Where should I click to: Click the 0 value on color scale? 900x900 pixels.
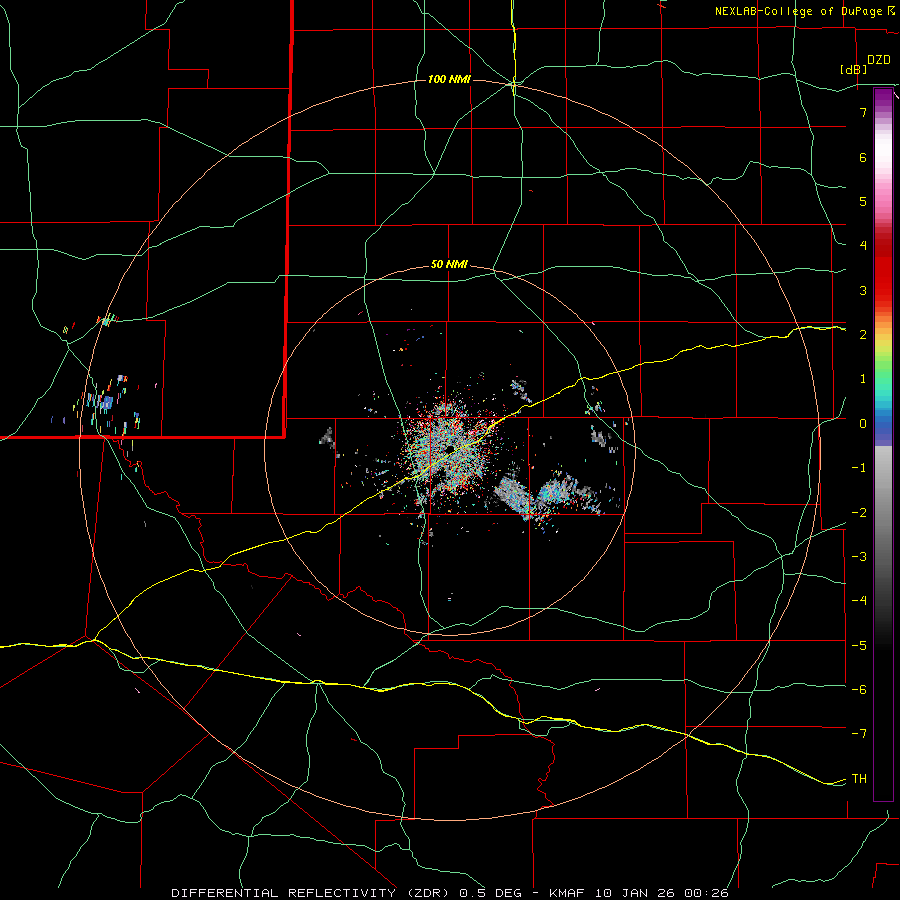[863, 424]
